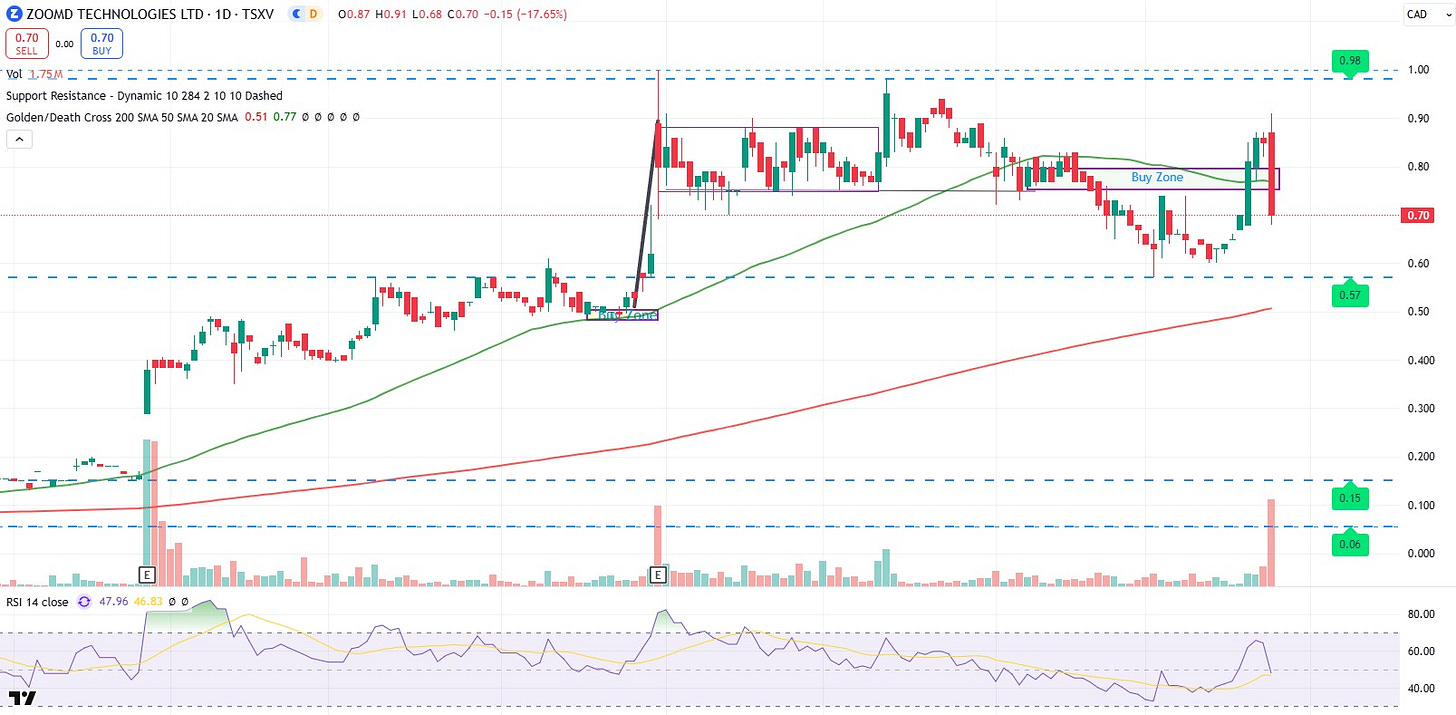Click the green 0.57 support price label
This screenshot has width=1456, height=715.
point(1352,296)
